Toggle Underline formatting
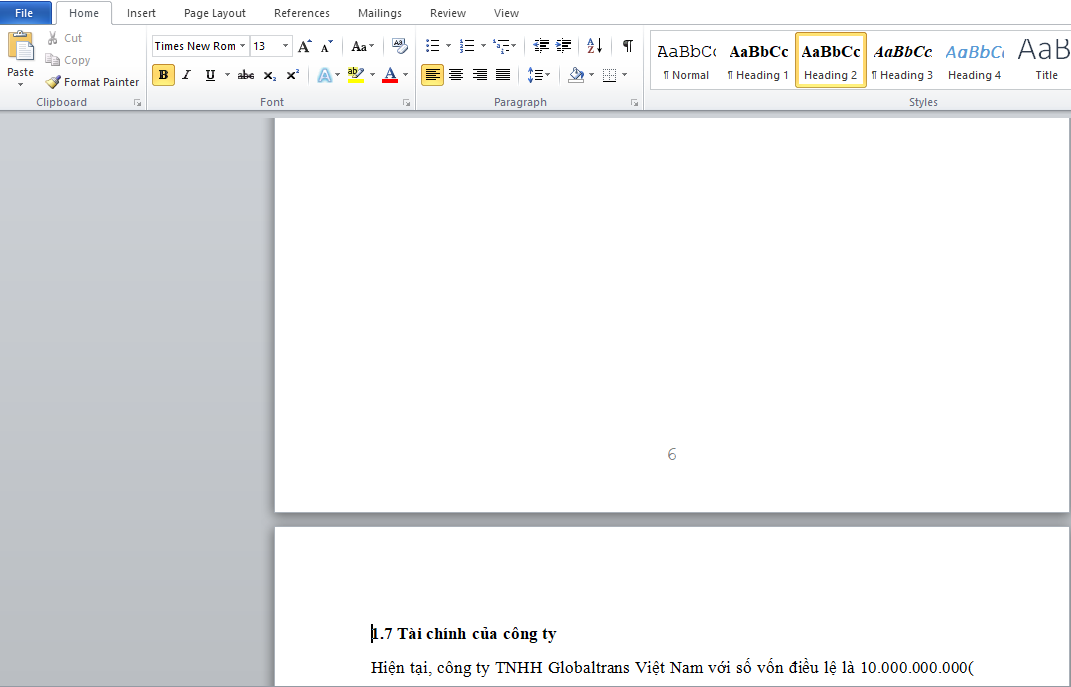The width and height of the screenshot is (1071, 687). [x=210, y=75]
